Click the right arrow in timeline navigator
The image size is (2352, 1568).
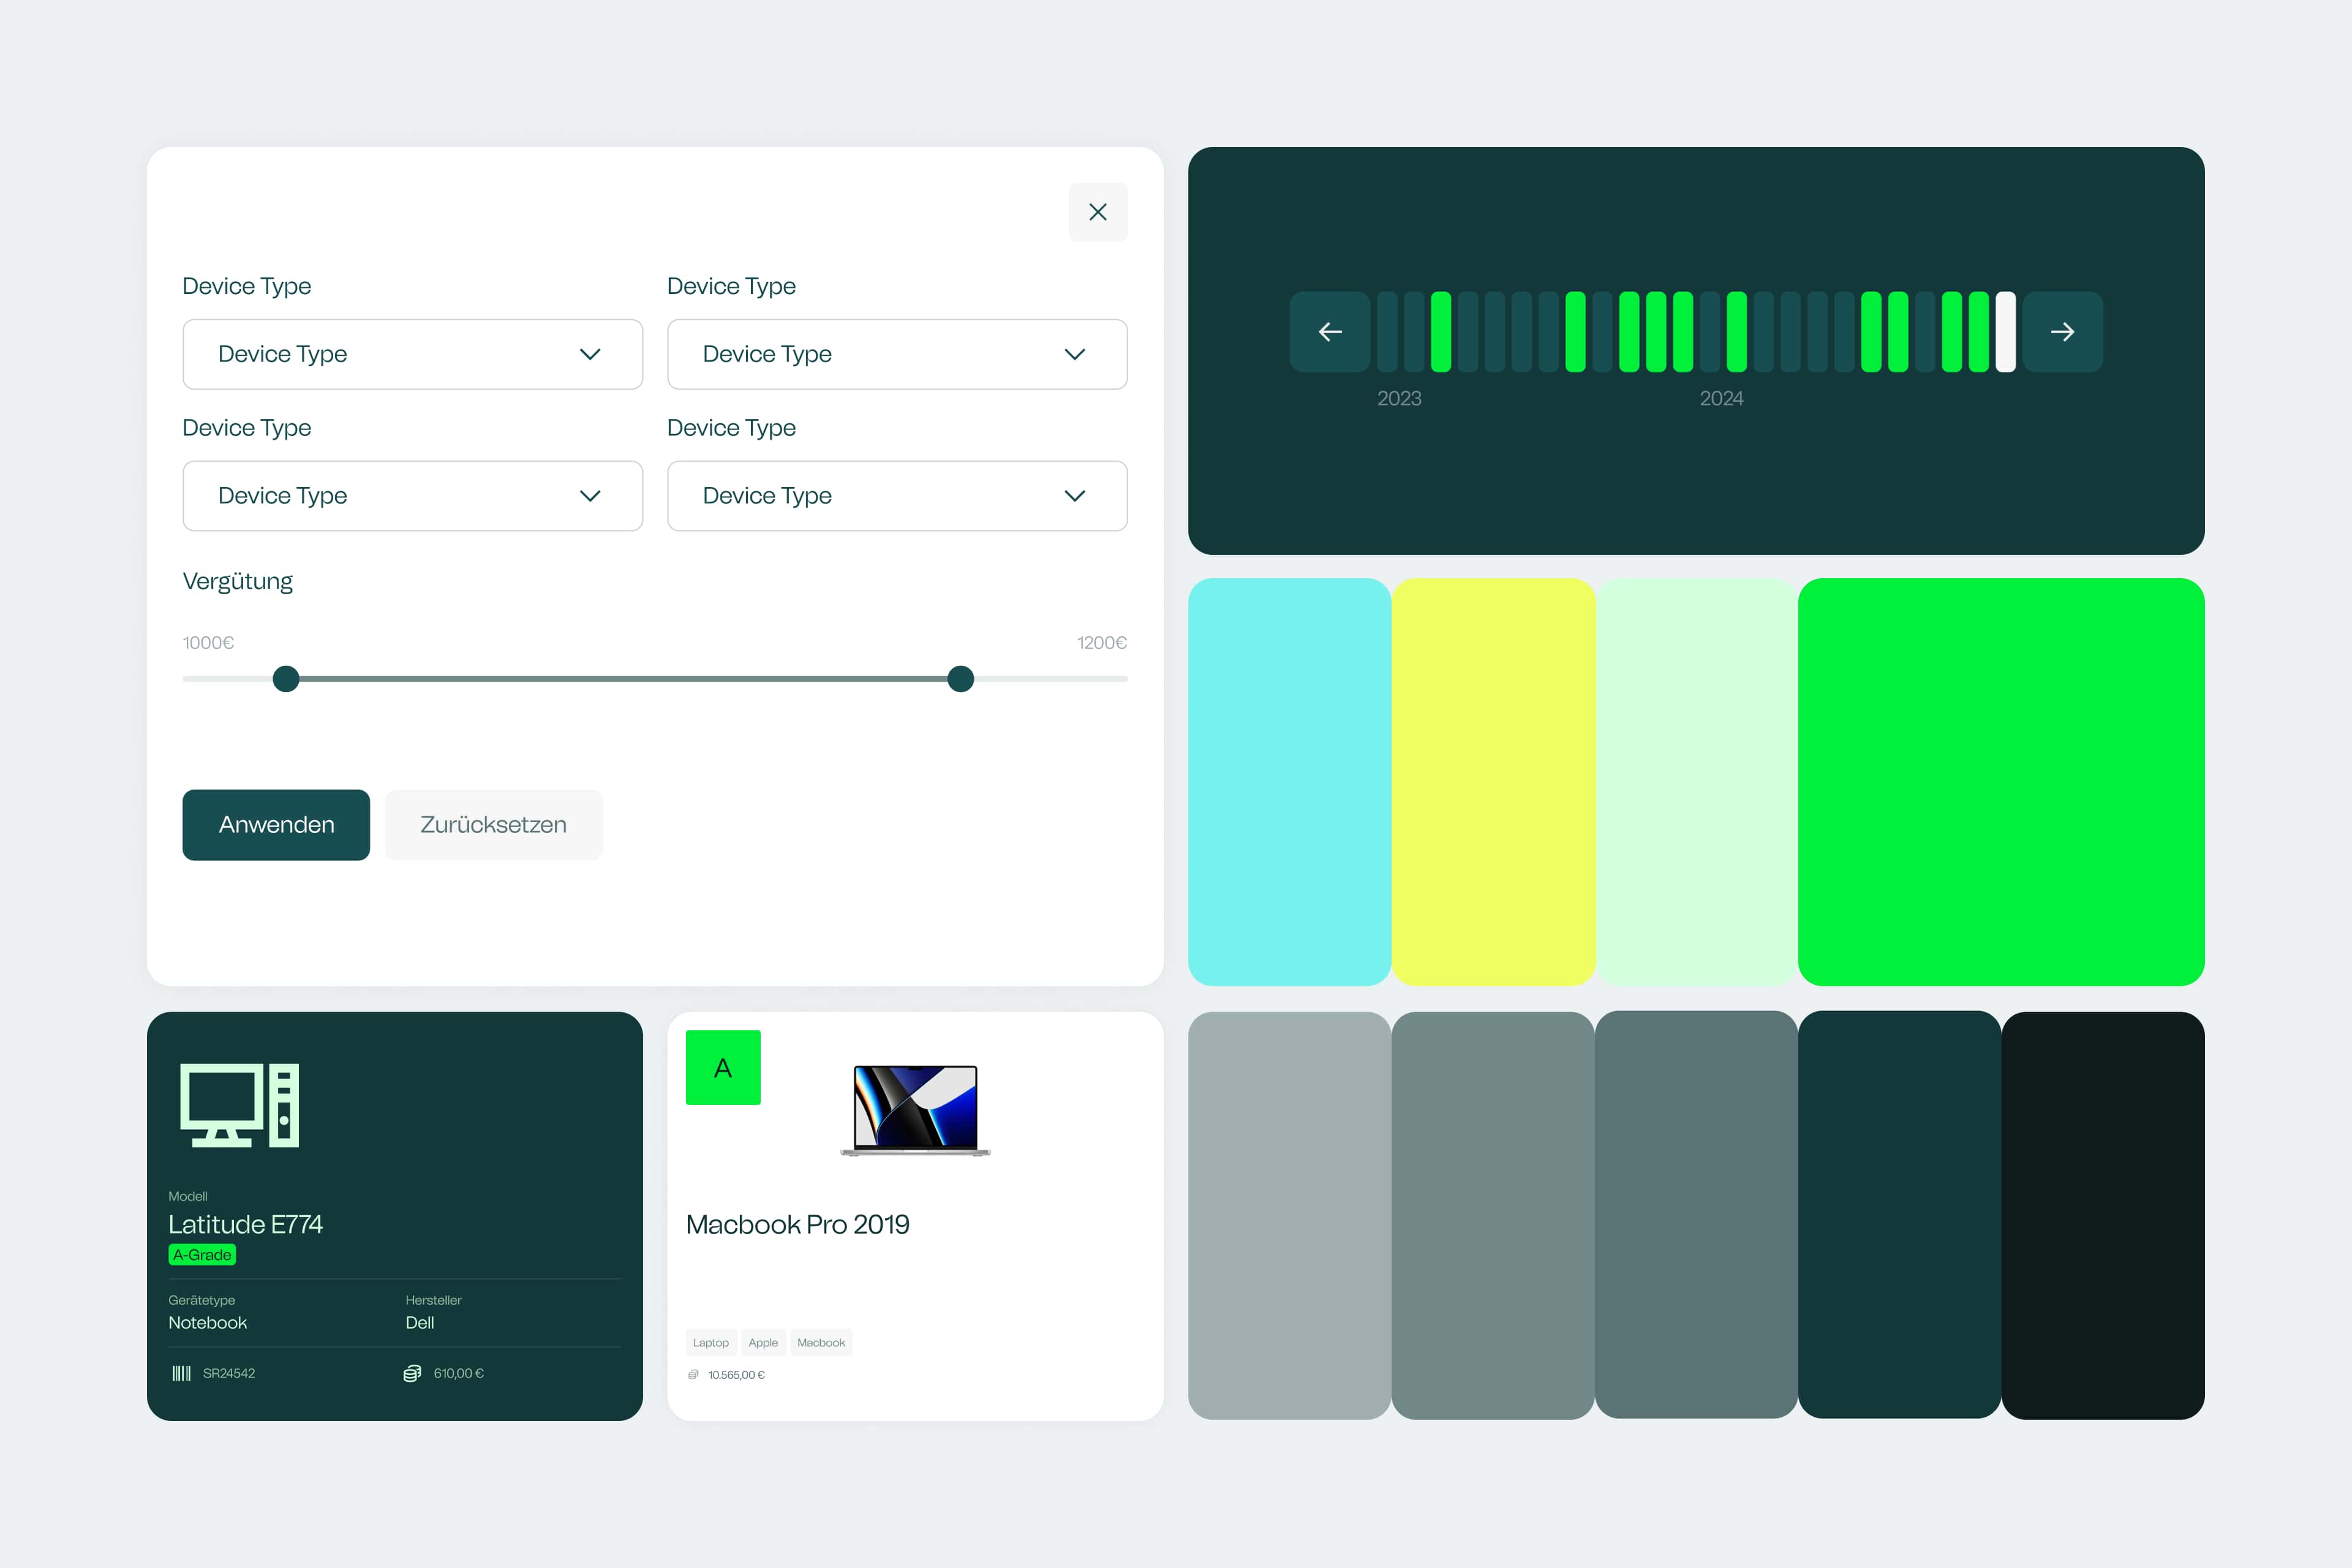[2062, 332]
